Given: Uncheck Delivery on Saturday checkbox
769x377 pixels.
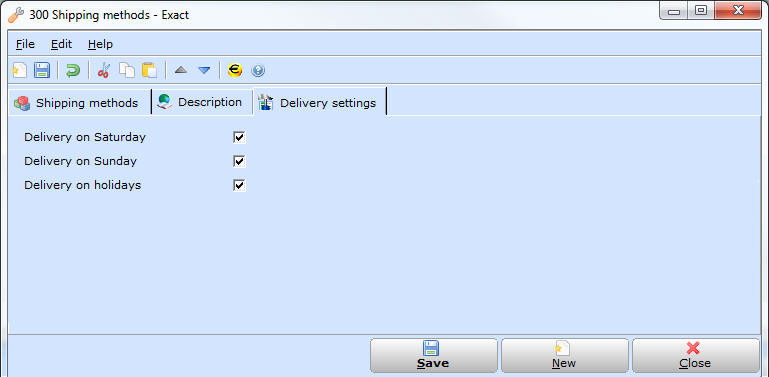Looking at the screenshot, I should pos(239,137).
